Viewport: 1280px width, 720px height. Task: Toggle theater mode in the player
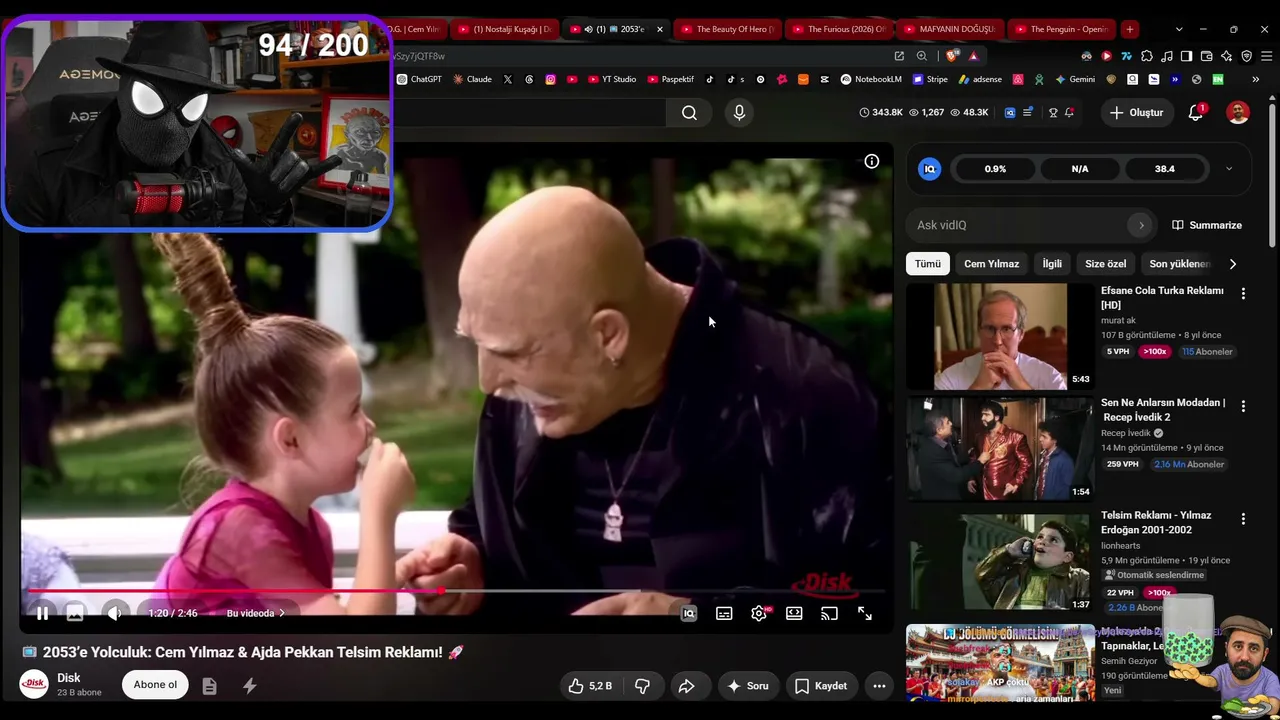click(x=794, y=614)
